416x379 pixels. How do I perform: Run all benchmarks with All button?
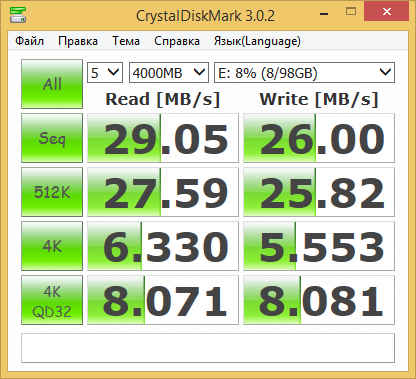pyautogui.click(x=52, y=84)
